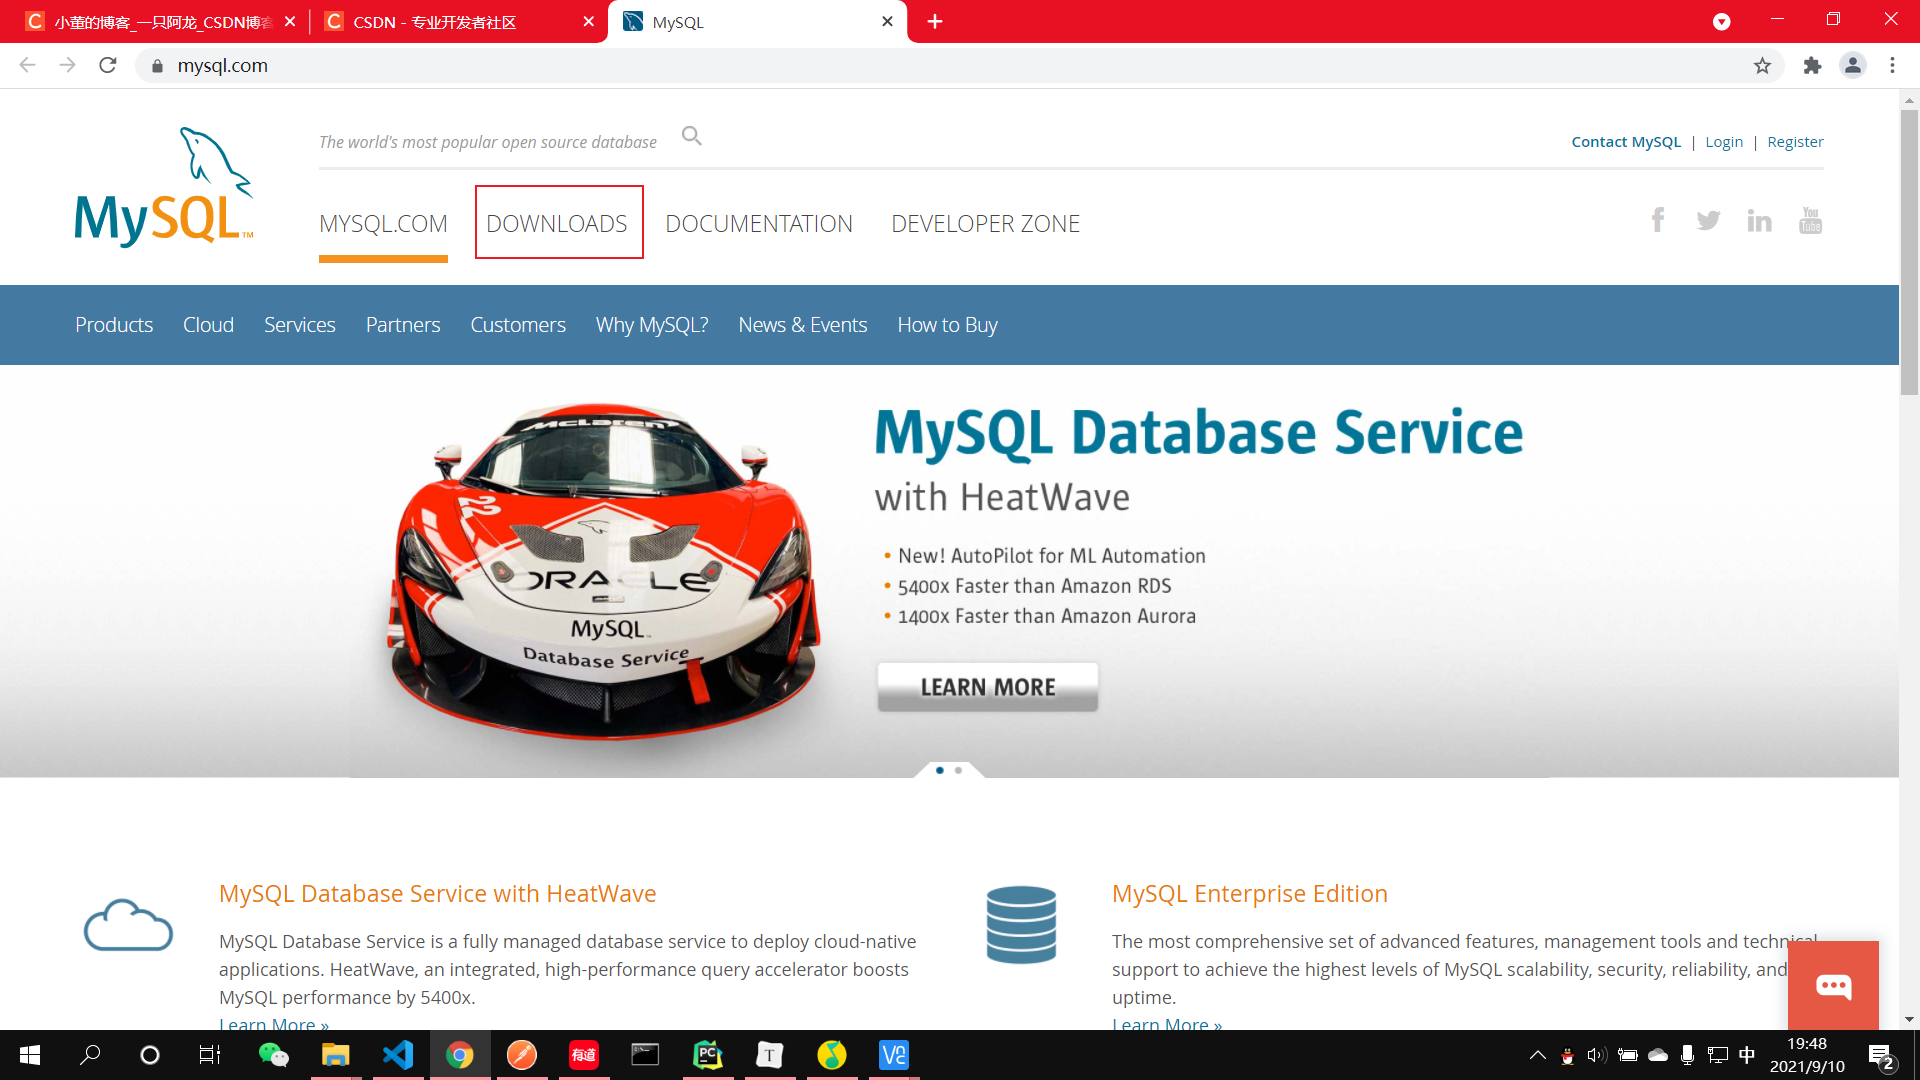Click the MySQL dolphin logo

[164, 187]
